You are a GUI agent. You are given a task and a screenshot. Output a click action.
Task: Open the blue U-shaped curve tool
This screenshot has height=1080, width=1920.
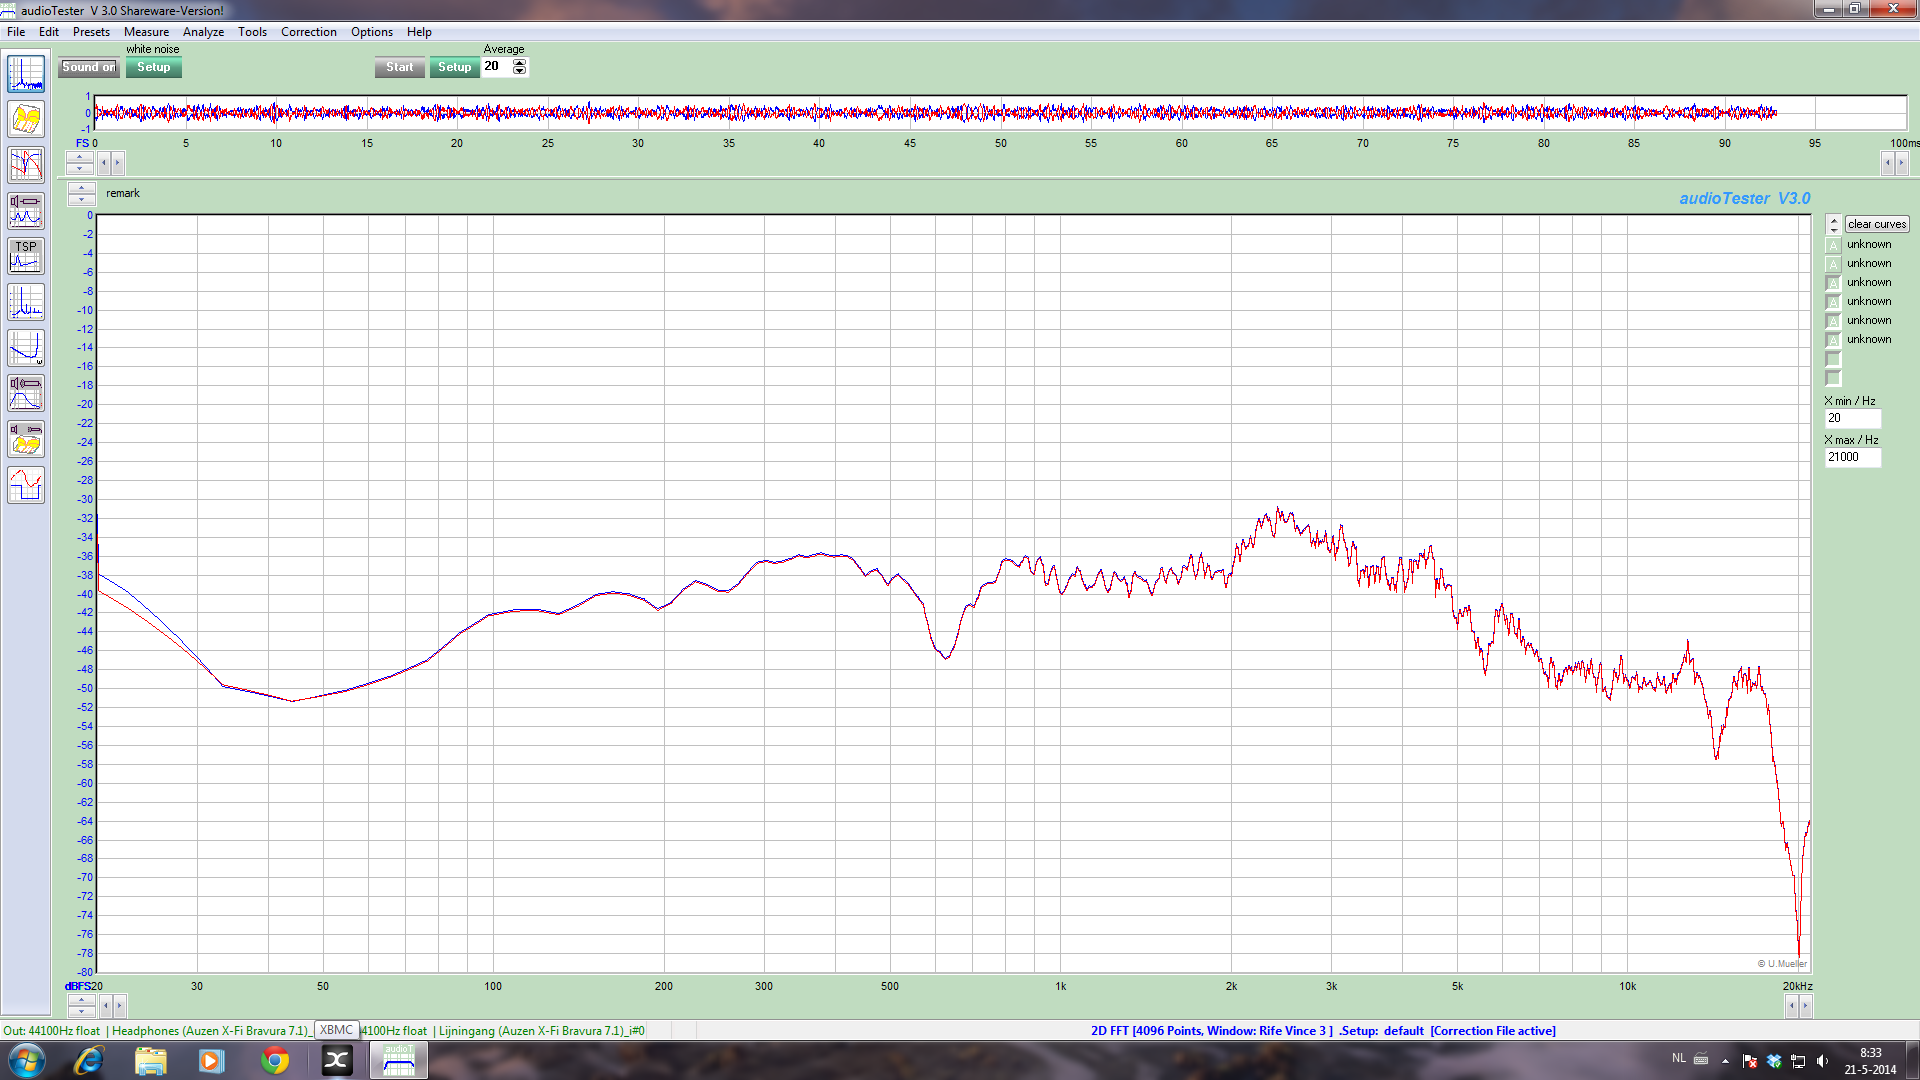(x=26, y=348)
